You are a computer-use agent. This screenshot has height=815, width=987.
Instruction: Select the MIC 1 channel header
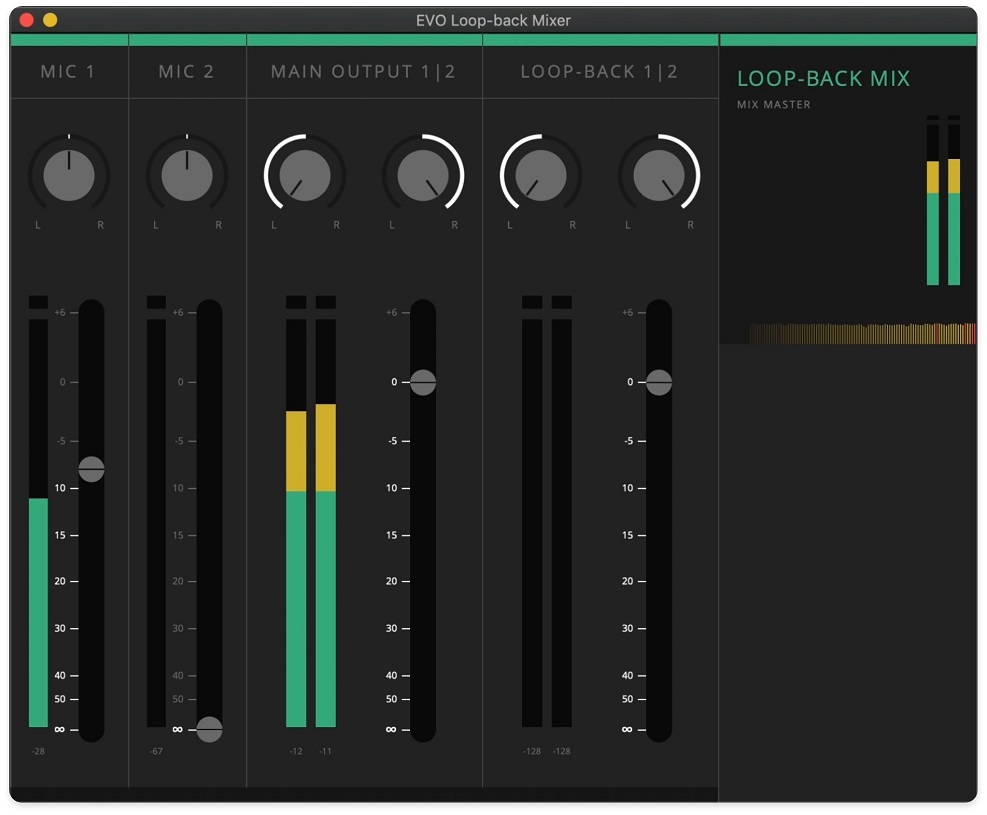click(69, 72)
